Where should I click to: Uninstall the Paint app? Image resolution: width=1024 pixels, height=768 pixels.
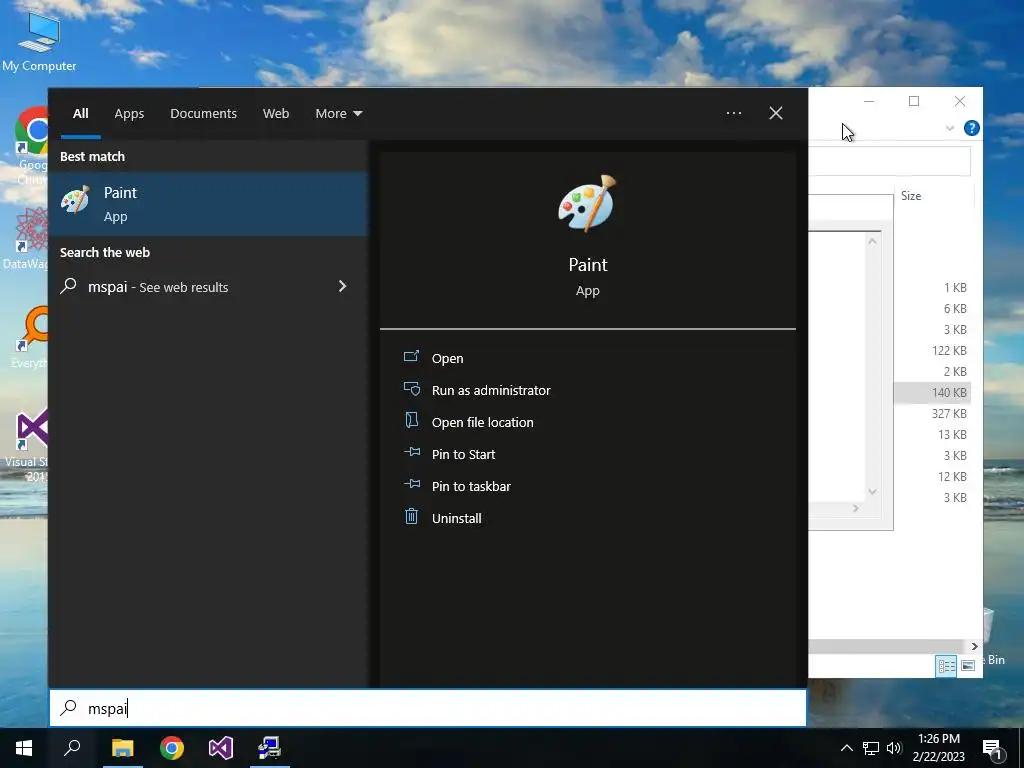pyautogui.click(x=456, y=519)
